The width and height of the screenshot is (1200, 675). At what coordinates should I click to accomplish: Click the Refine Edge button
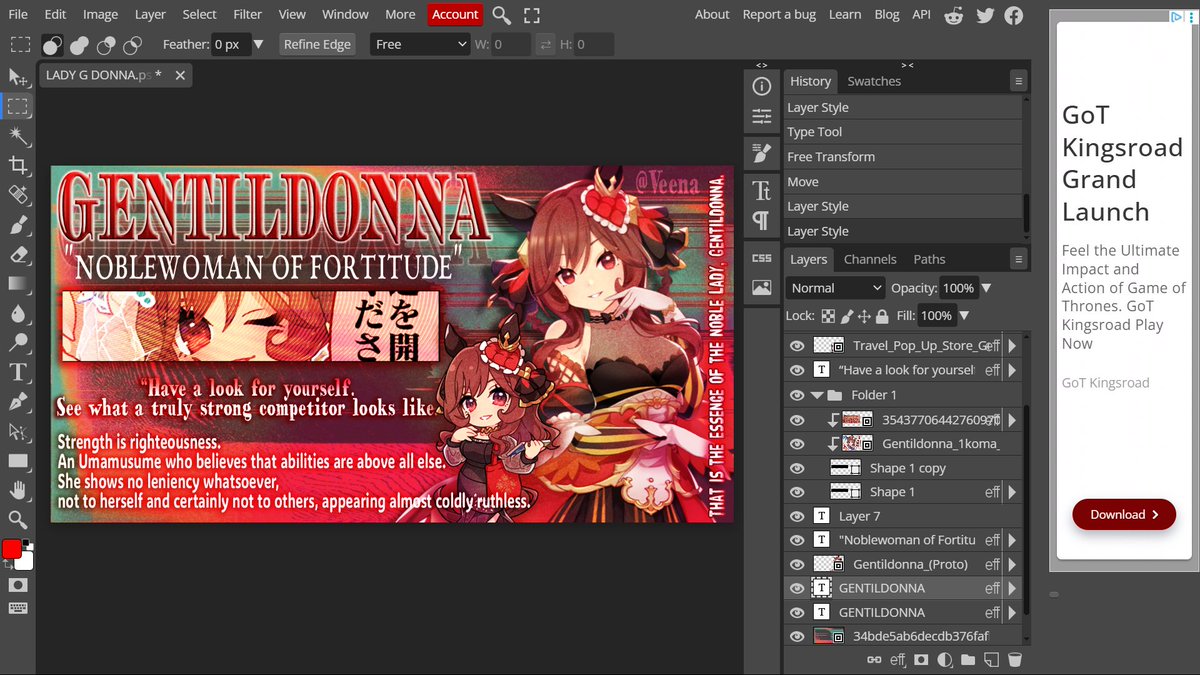point(317,44)
